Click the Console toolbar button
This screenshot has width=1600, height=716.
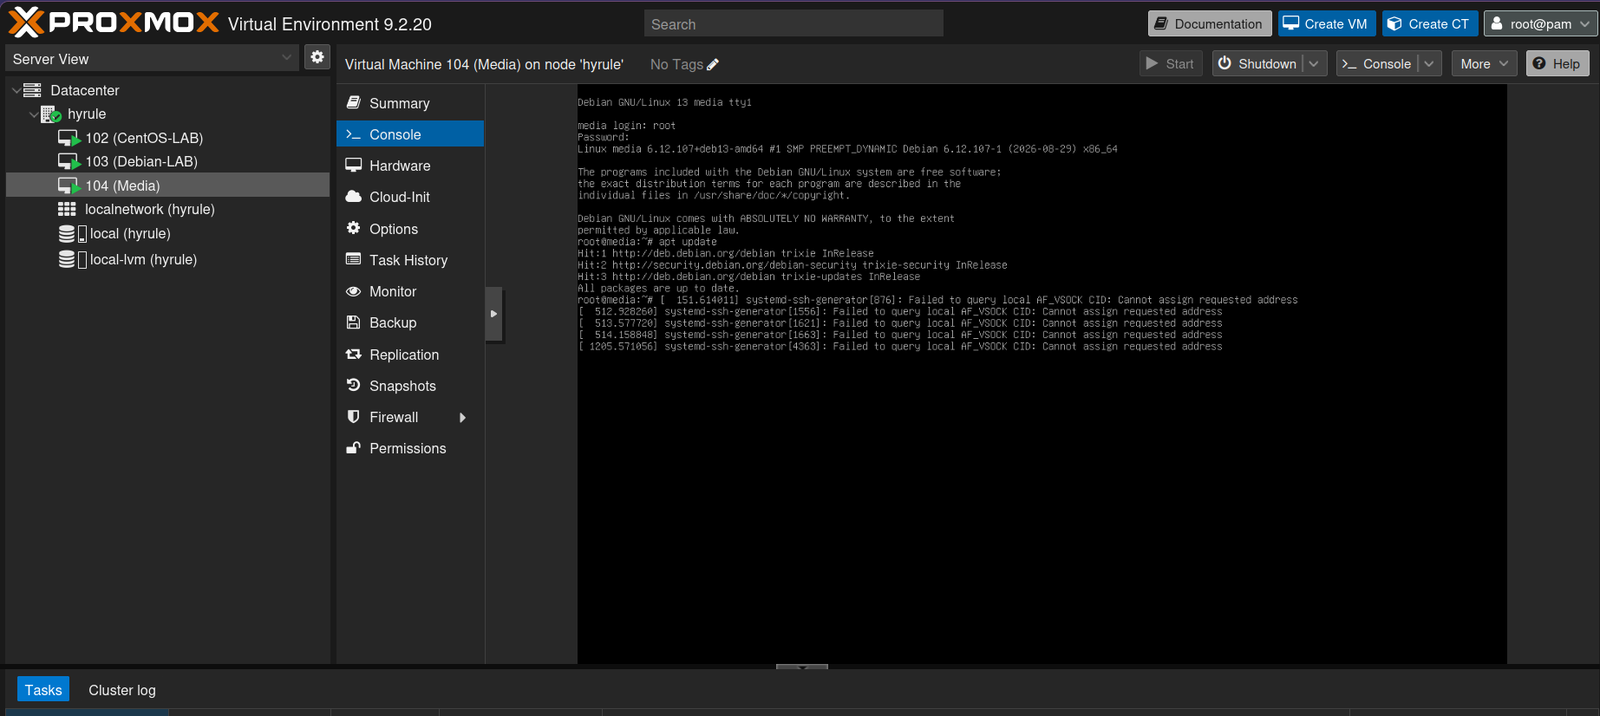point(1378,64)
